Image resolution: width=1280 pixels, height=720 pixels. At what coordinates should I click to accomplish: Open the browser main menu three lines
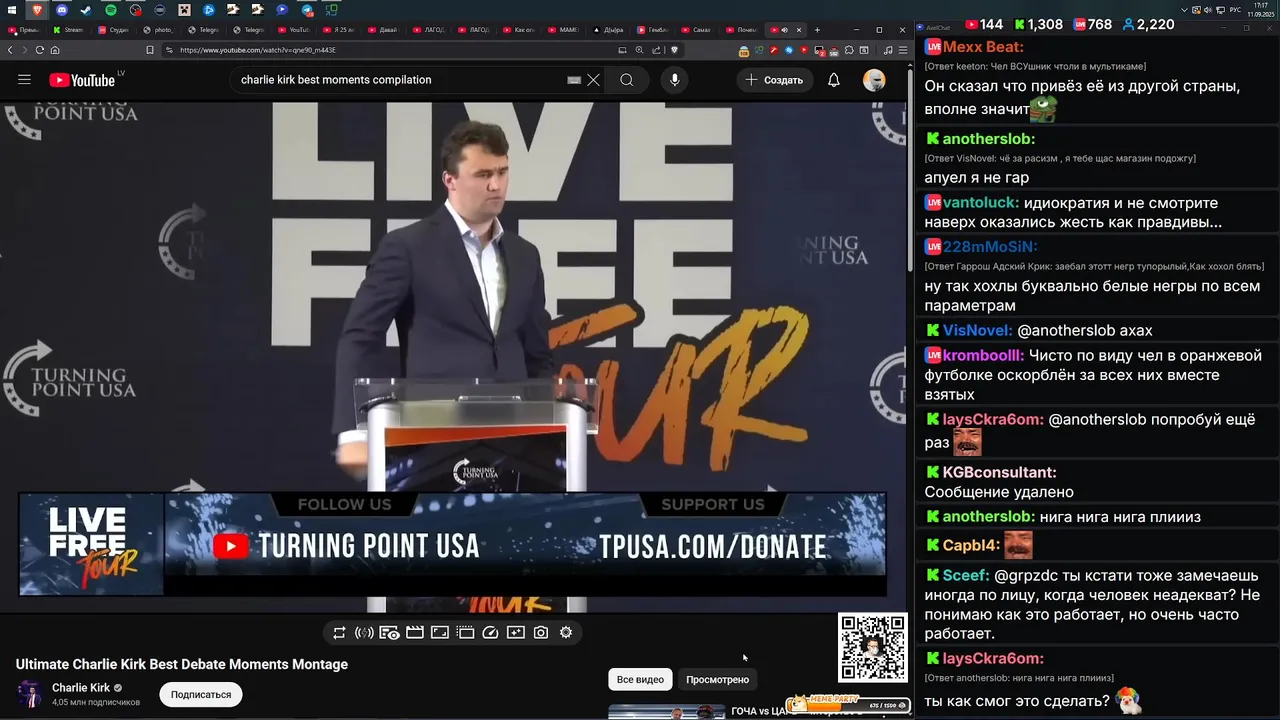[x=902, y=50]
